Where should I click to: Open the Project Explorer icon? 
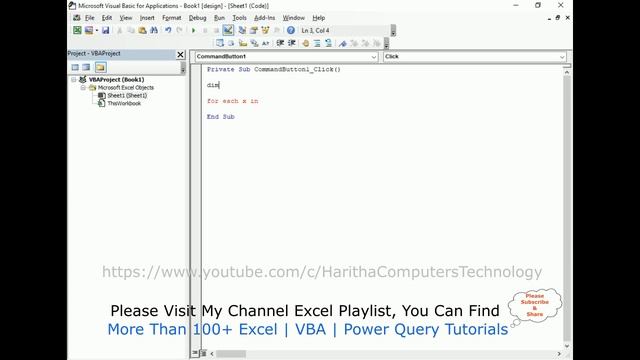242,30
